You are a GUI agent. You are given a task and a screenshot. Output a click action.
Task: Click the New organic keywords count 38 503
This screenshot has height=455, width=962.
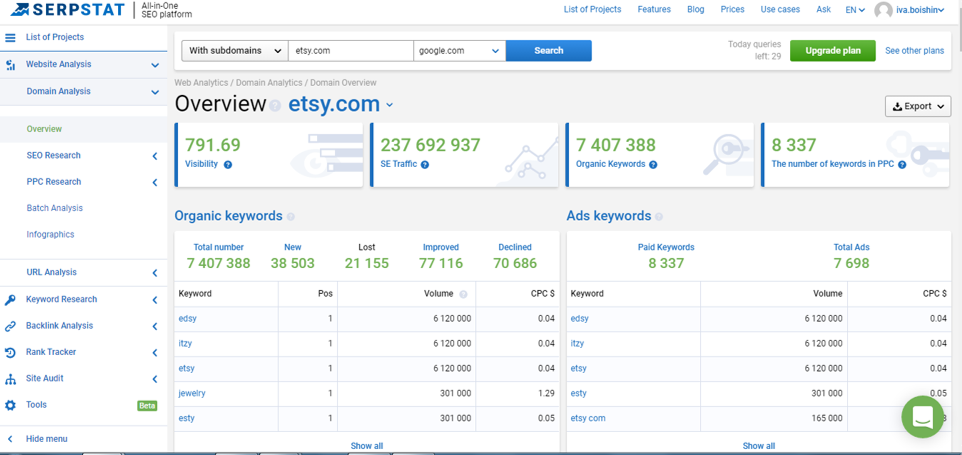293,264
